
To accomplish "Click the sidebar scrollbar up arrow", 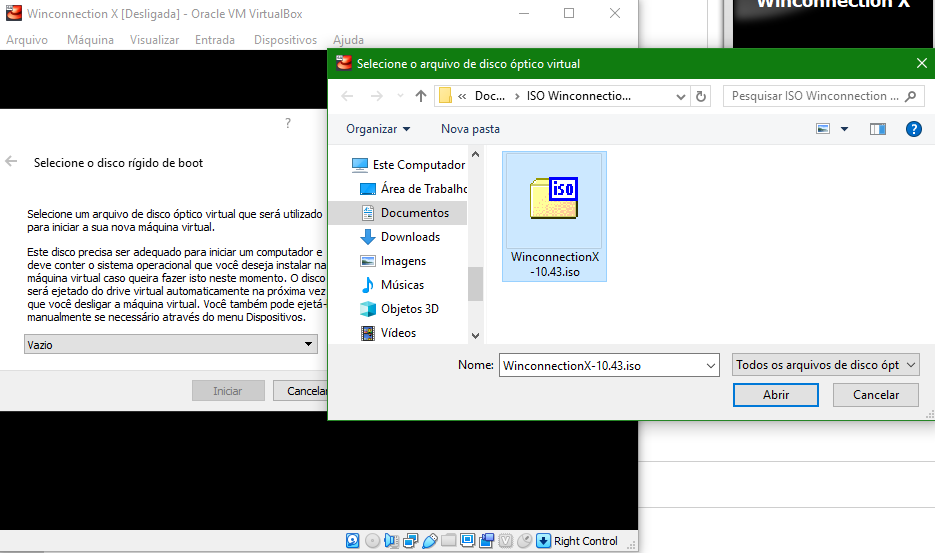I will [475, 155].
